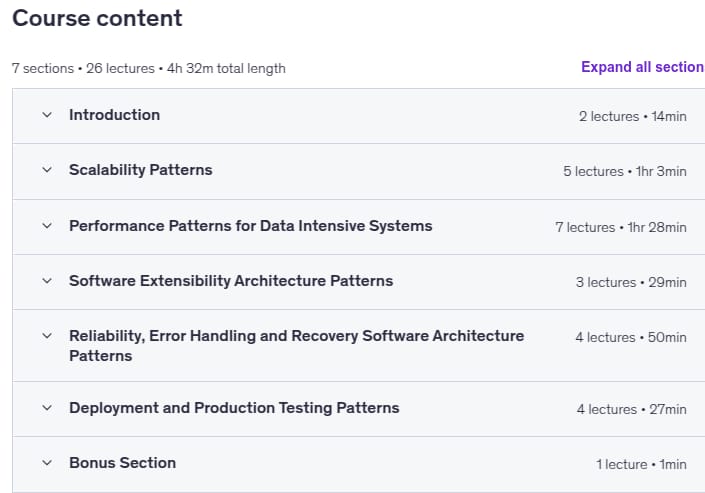
Task: Click chevron beside Performance Patterns for Data Intensive Systems
Action: point(47,226)
